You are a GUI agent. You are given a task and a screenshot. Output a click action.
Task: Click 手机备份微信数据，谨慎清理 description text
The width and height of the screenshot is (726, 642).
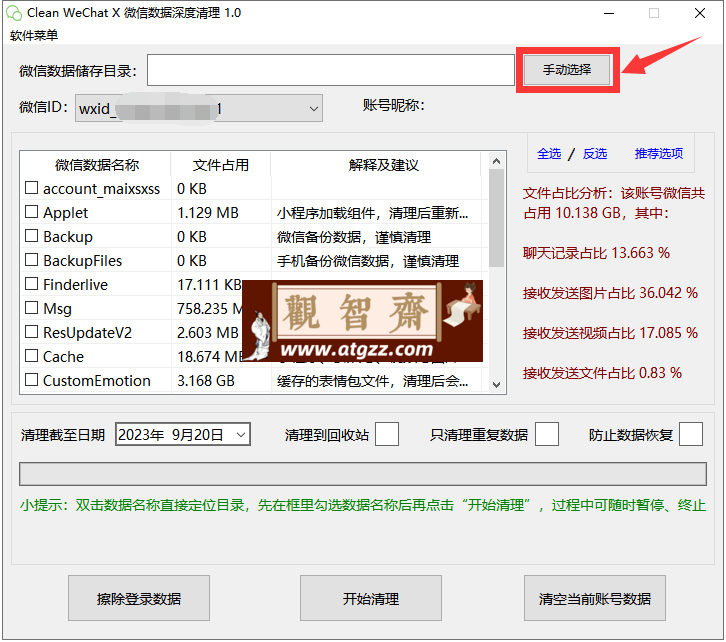pos(368,261)
